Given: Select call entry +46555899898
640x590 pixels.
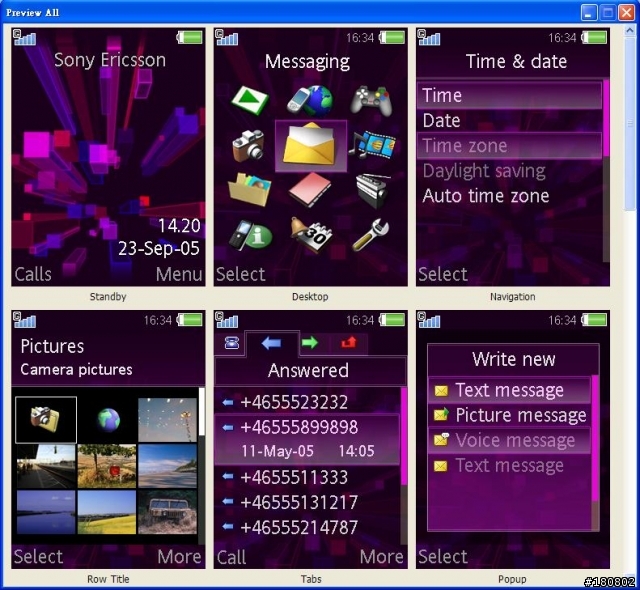Looking at the screenshot, I should pyautogui.click(x=307, y=439).
